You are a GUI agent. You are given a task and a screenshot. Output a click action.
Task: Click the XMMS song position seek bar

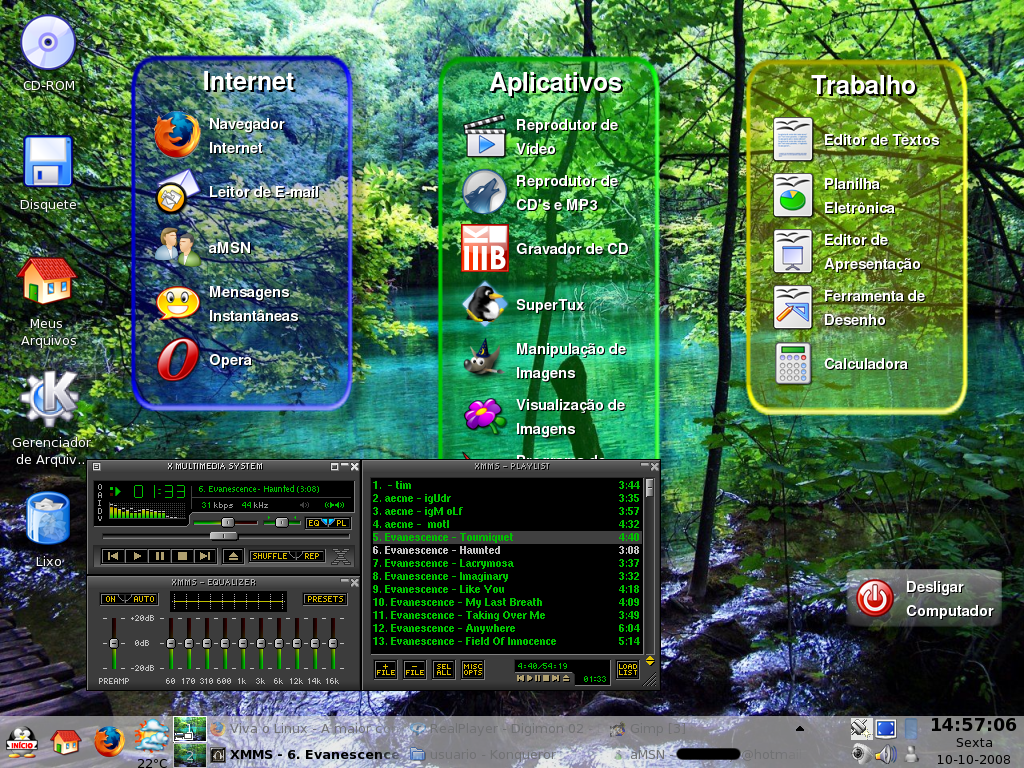click(225, 536)
